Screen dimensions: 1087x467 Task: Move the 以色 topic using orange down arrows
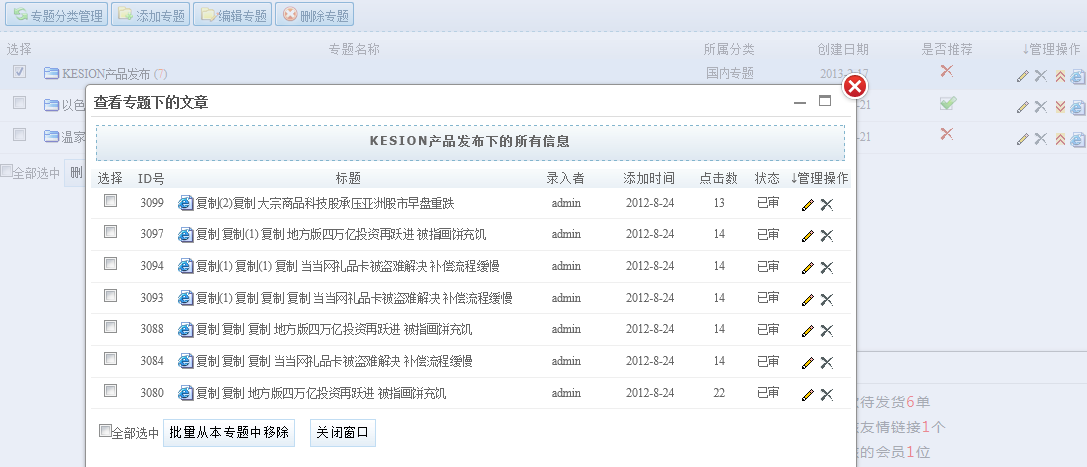pos(1060,107)
